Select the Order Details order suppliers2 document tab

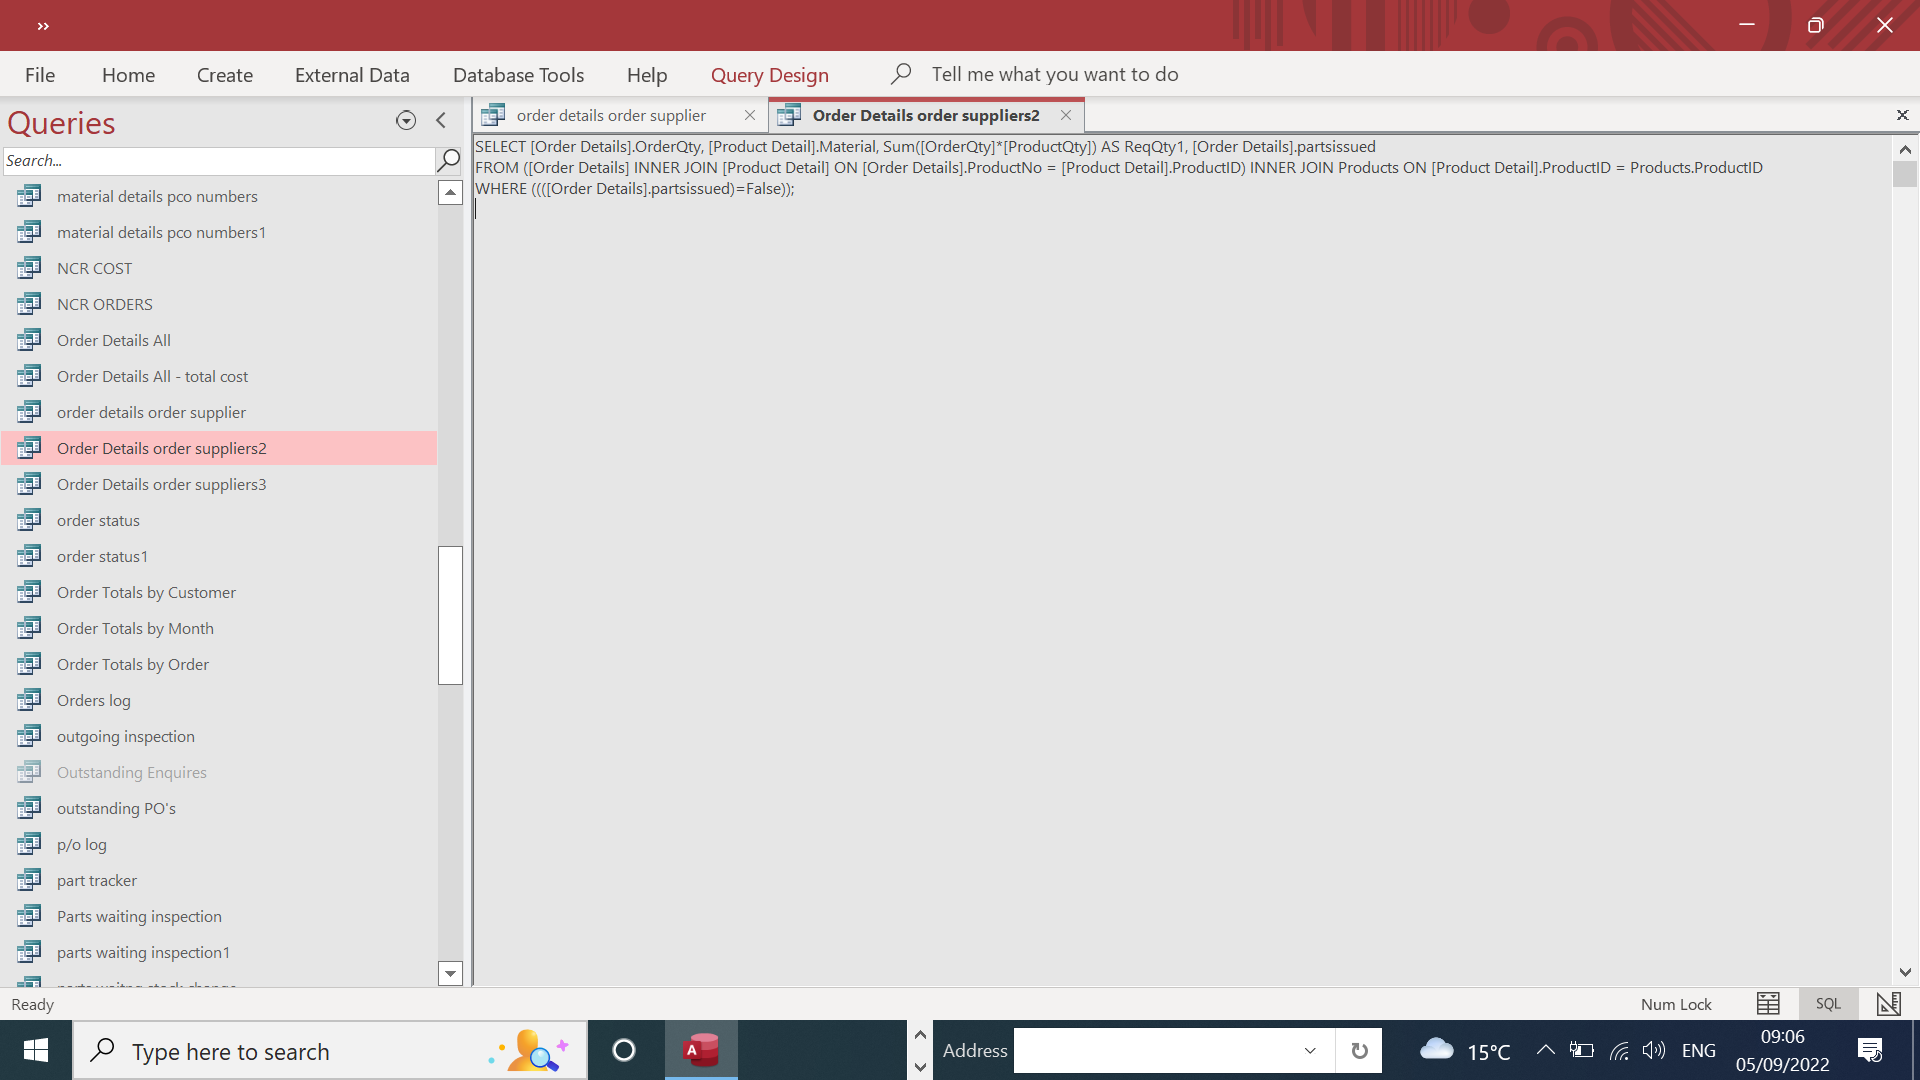[x=925, y=115]
